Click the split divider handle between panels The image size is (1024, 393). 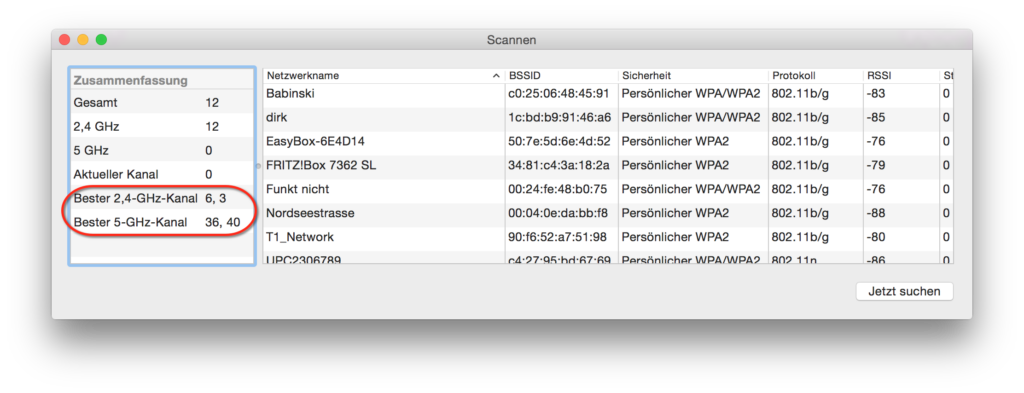coord(259,166)
